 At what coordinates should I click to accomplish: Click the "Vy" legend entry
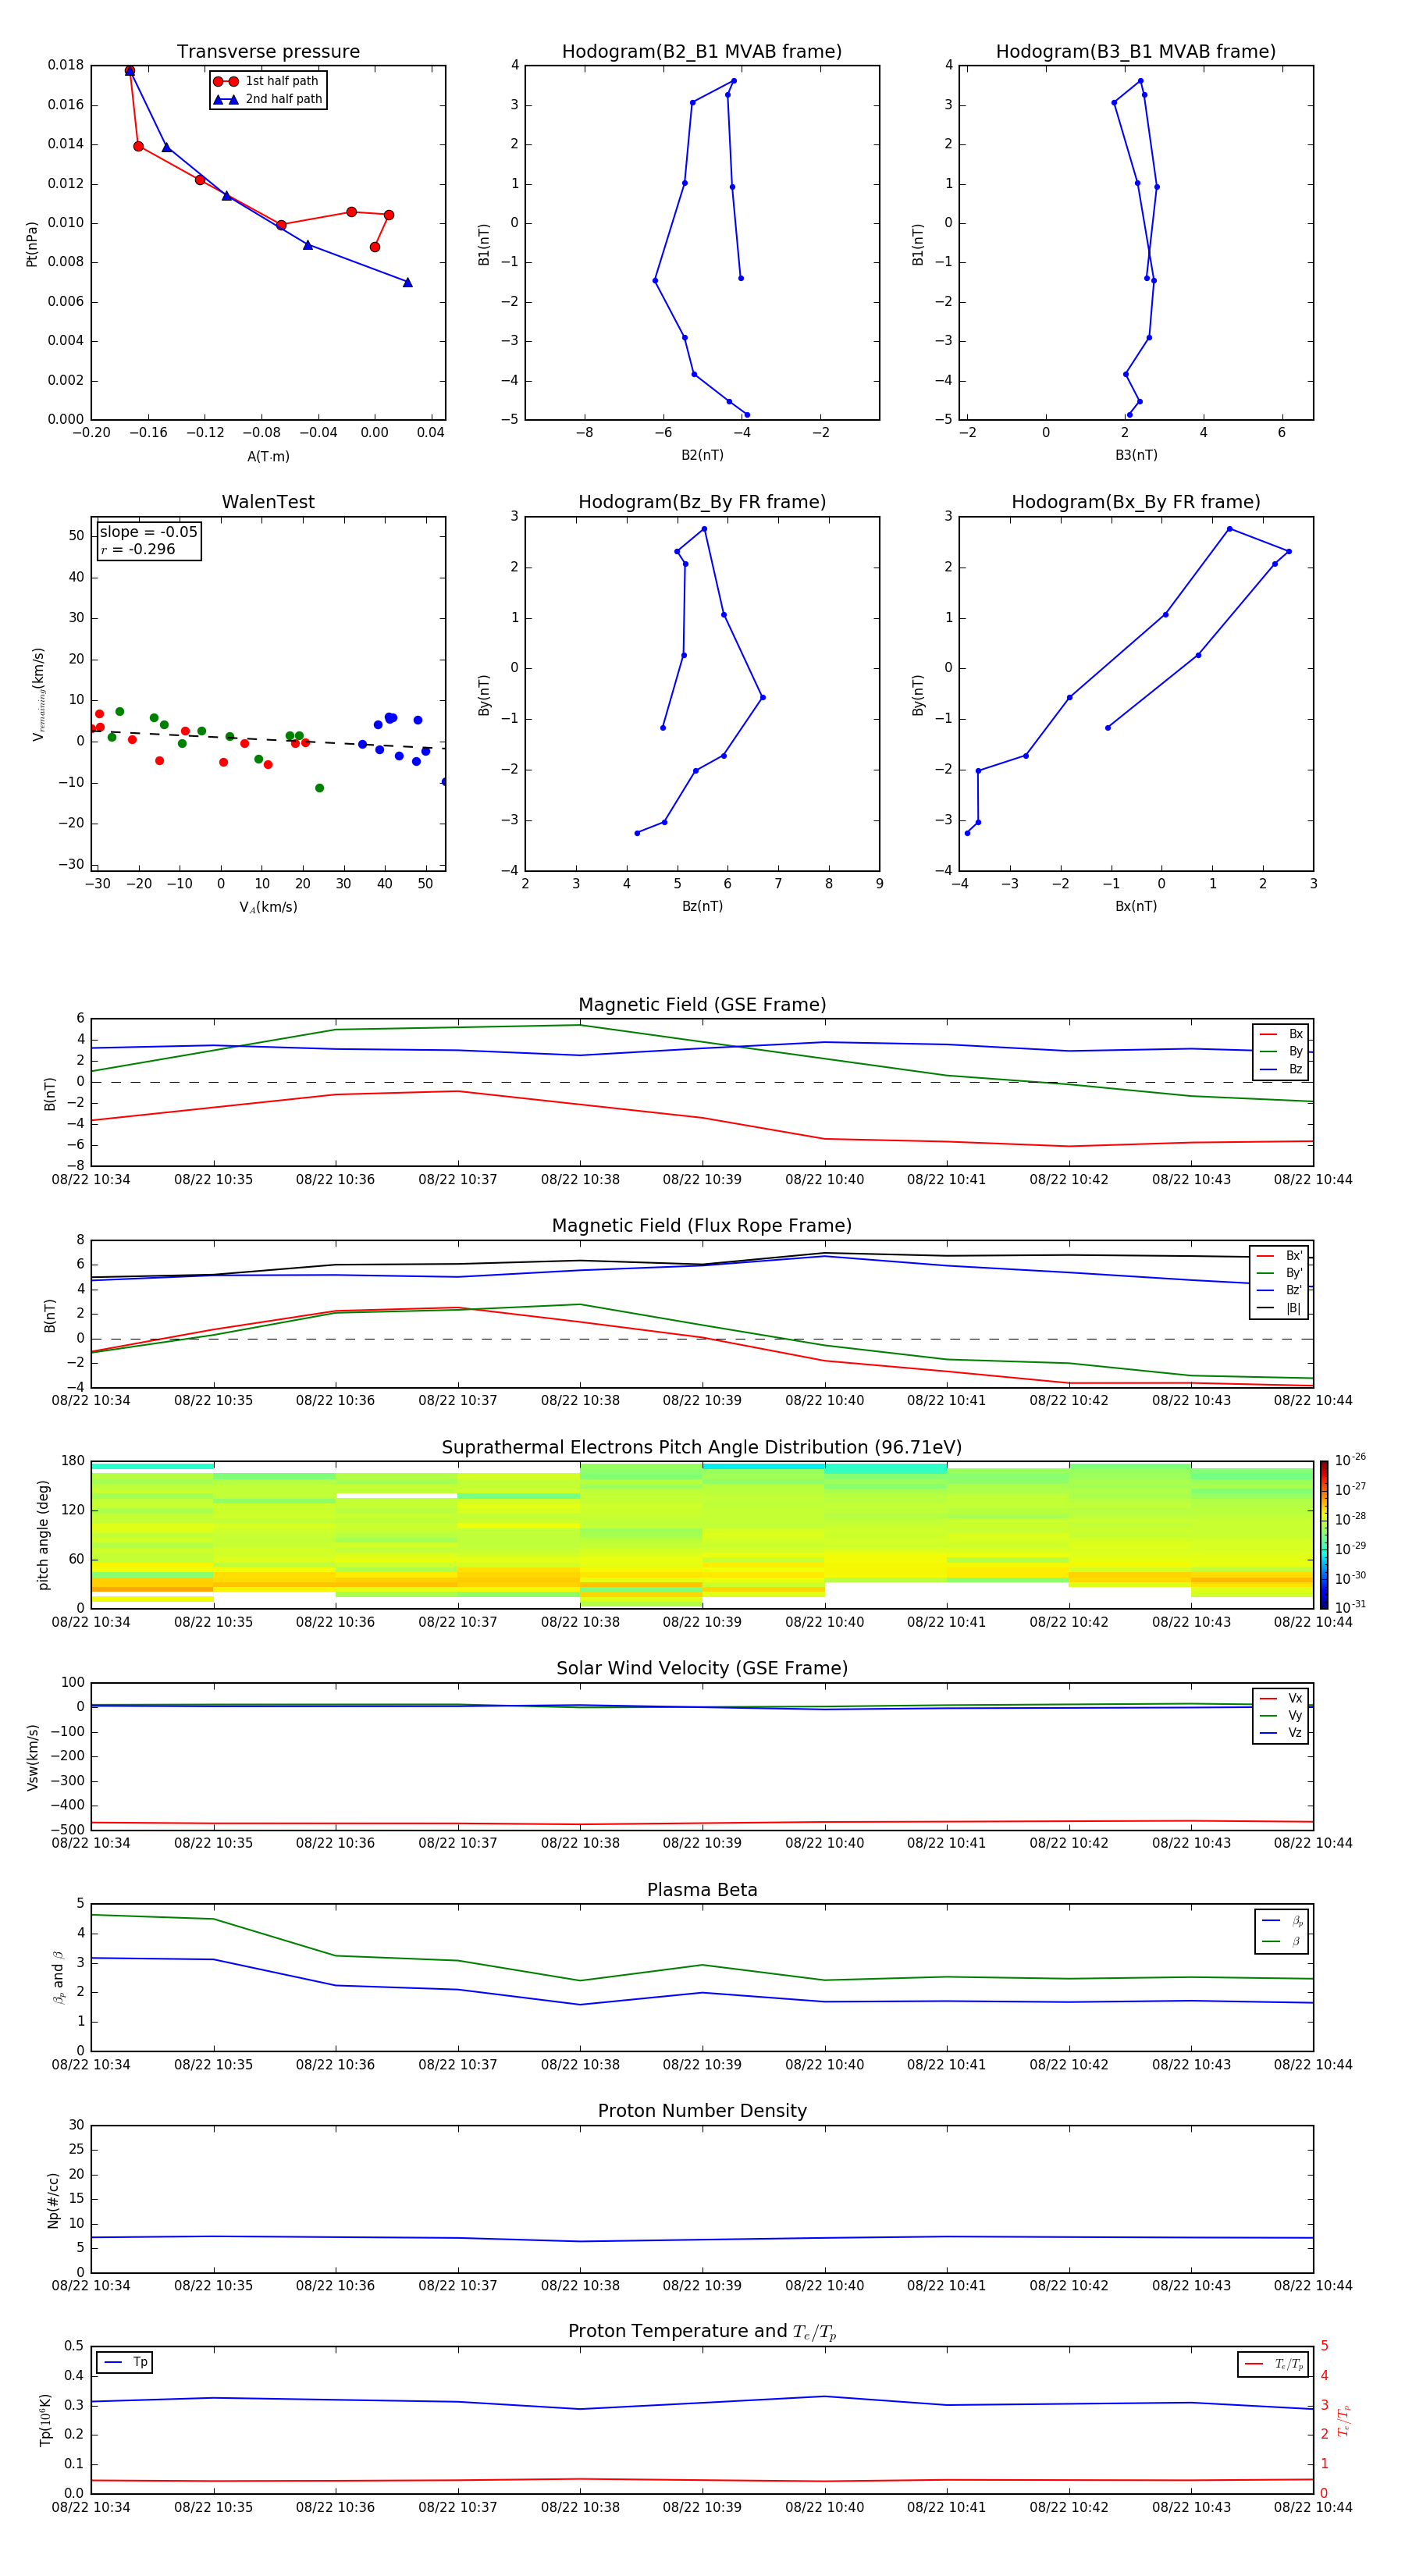(x=1281, y=1715)
